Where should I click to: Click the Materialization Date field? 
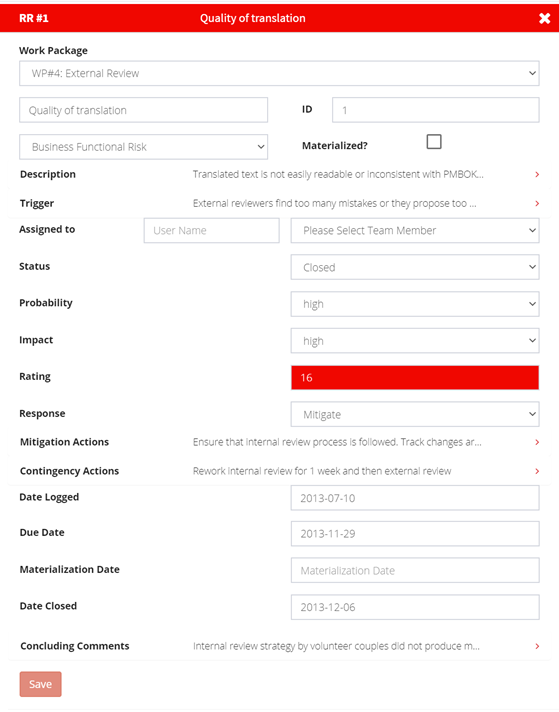415,570
